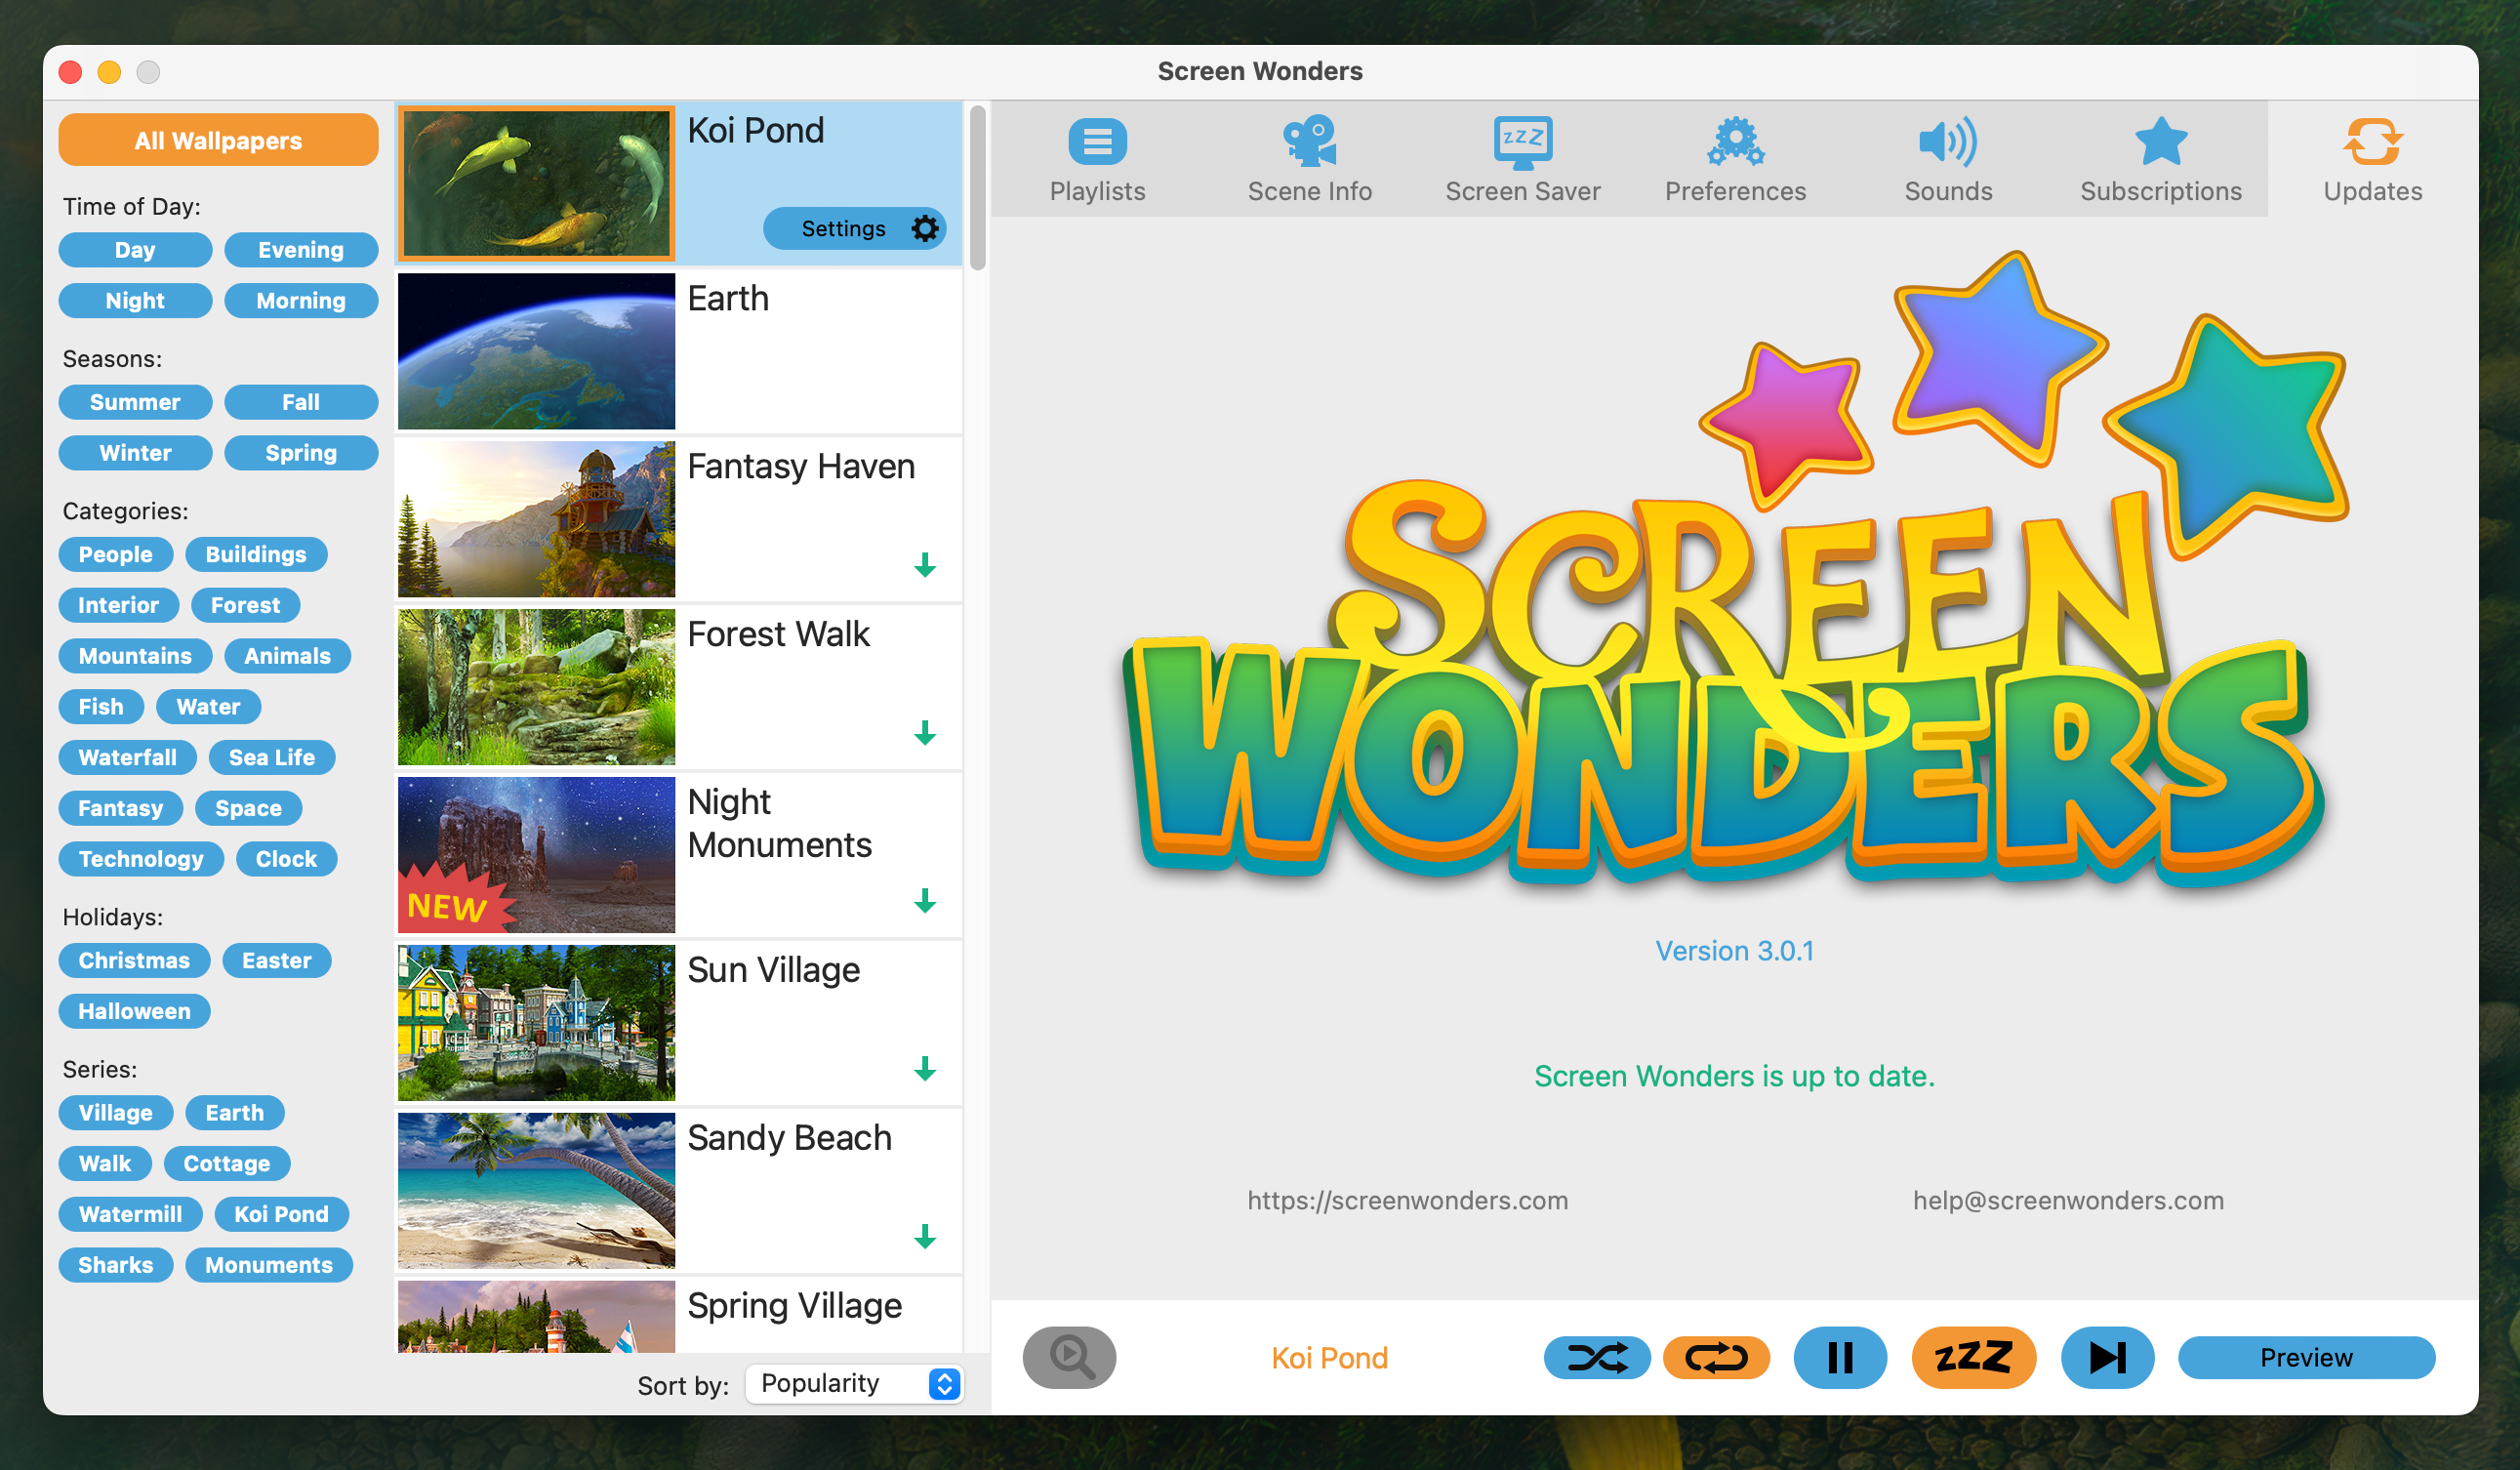Filter by Christmas holiday

point(134,960)
